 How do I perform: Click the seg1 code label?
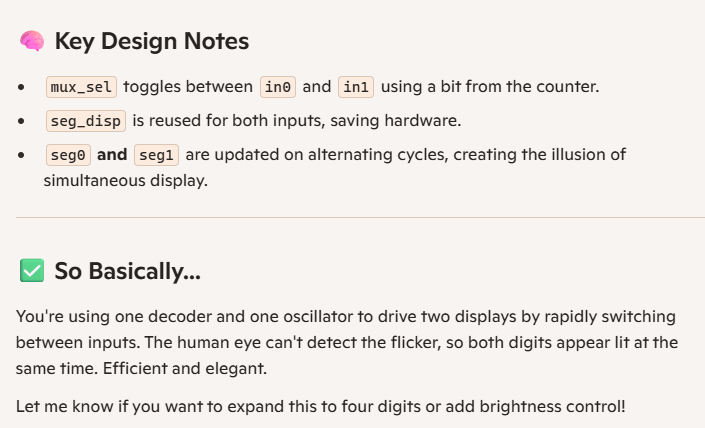pos(156,155)
